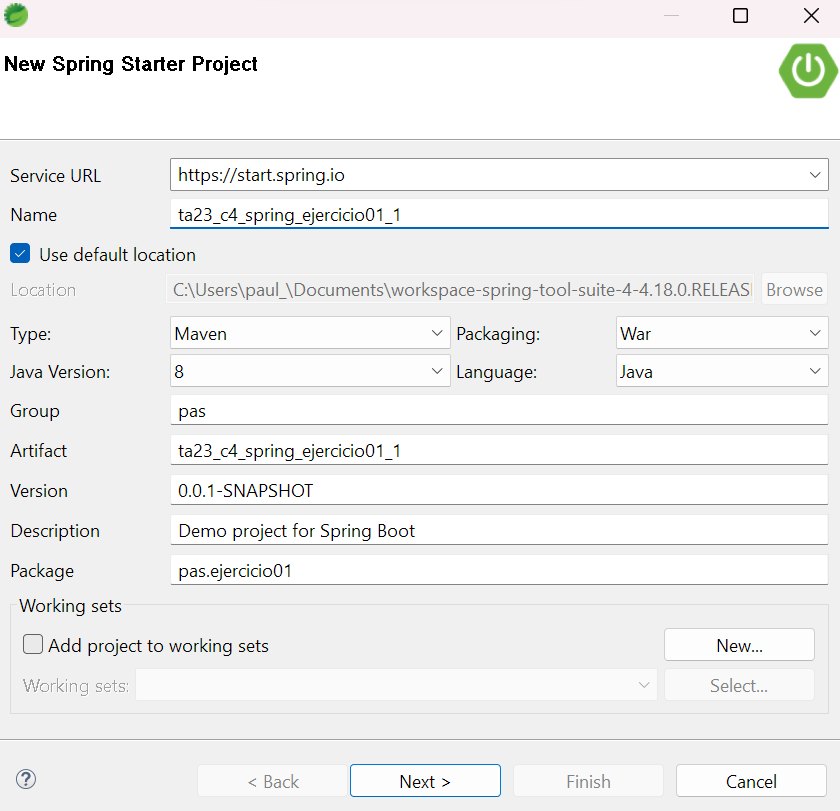Expand the Packaging dropdown set to War
840x811 pixels.
point(814,332)
